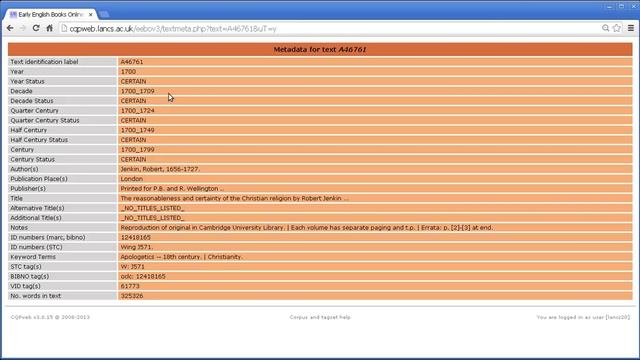Click the keyword terms Apologetics text
The height and width of the screenshot is (360, 640).
[x=181, y=257]
